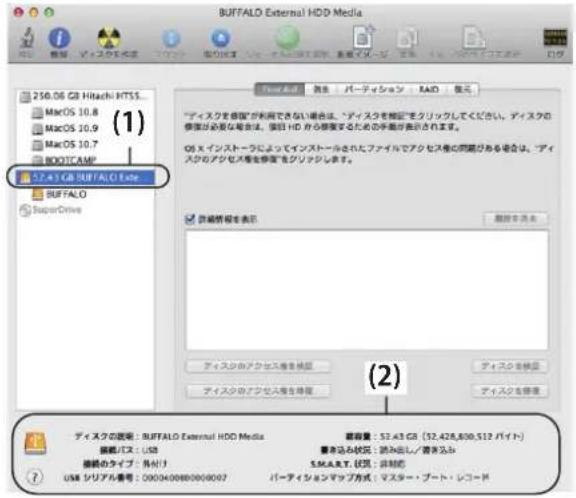This screenshot has width=576, height=498.
Task: Click the help question mark button
Action: click(x=35, y=477)
